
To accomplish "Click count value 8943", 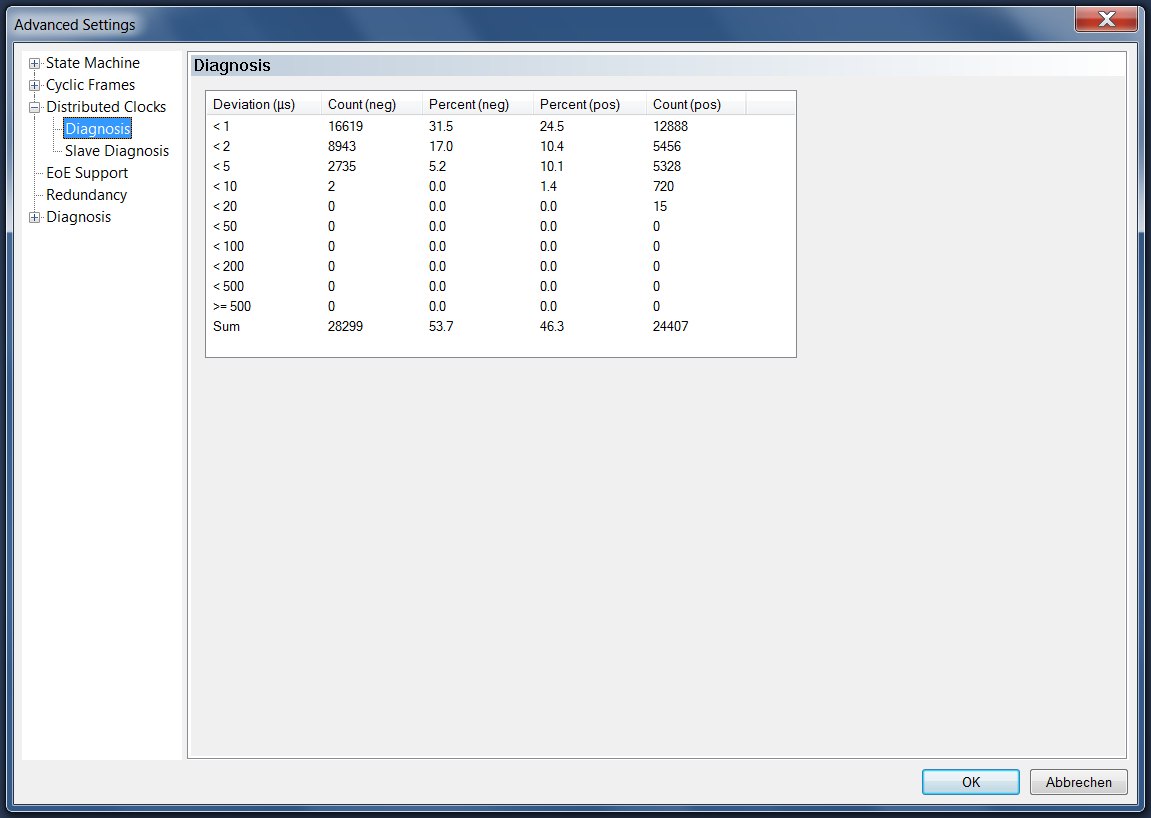I will [342, 146].
